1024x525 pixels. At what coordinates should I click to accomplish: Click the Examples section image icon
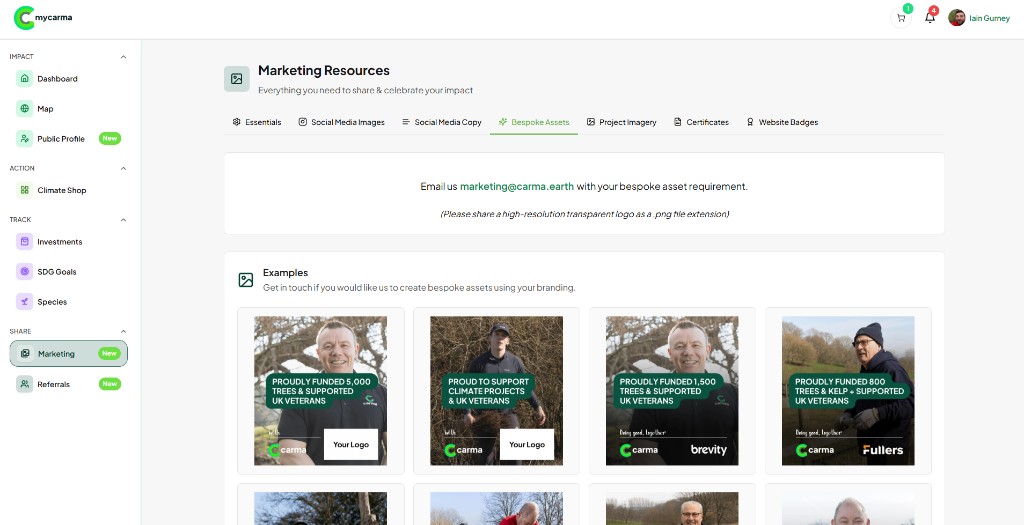click(246, 280)
